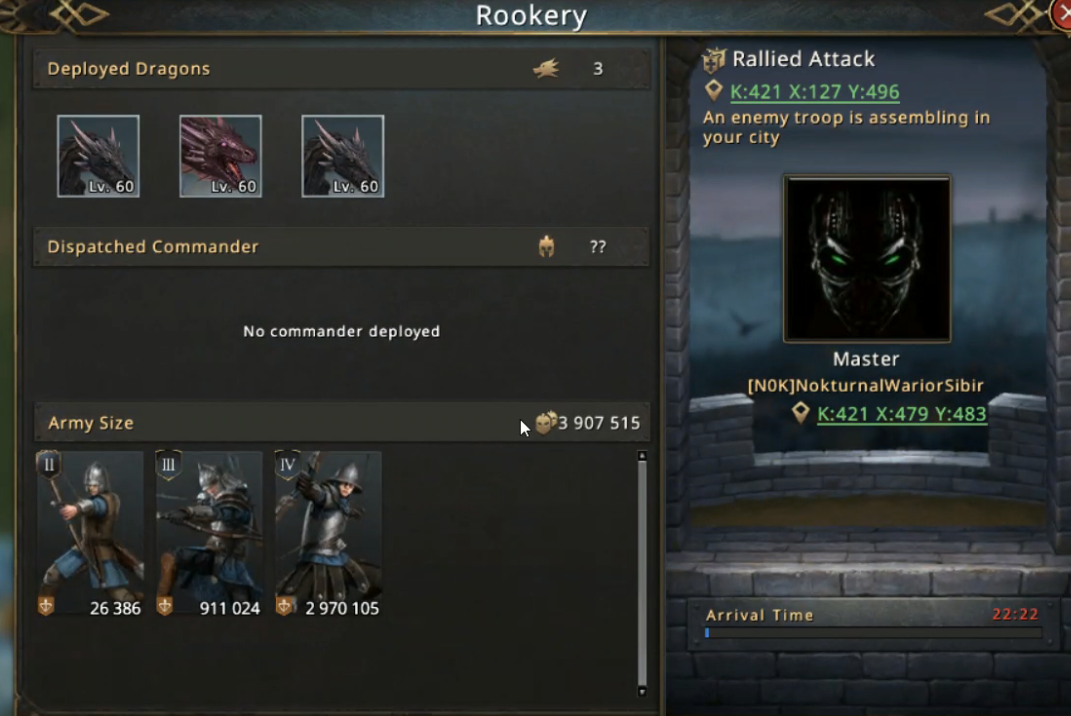Image resolution: width=1071 pixels, height=716 pixels.
Task: Close the Rookery window
Action: point(1061,14)
